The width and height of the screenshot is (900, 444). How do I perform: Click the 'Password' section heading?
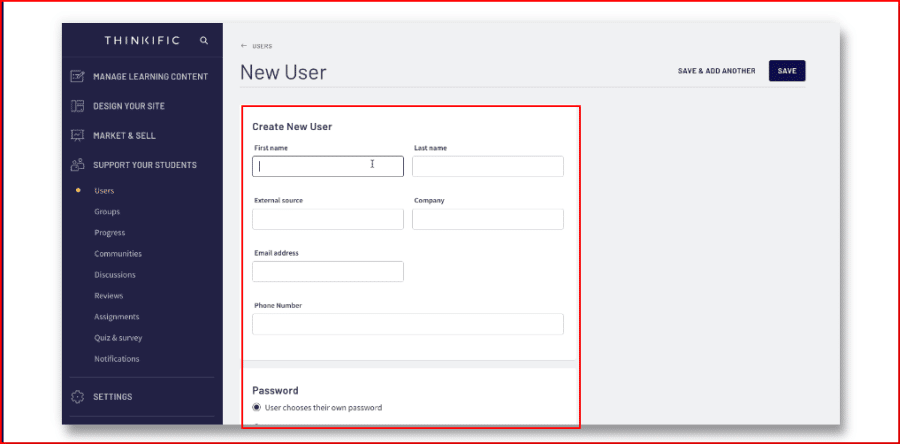pyautogui.click(x=276, y=391)
